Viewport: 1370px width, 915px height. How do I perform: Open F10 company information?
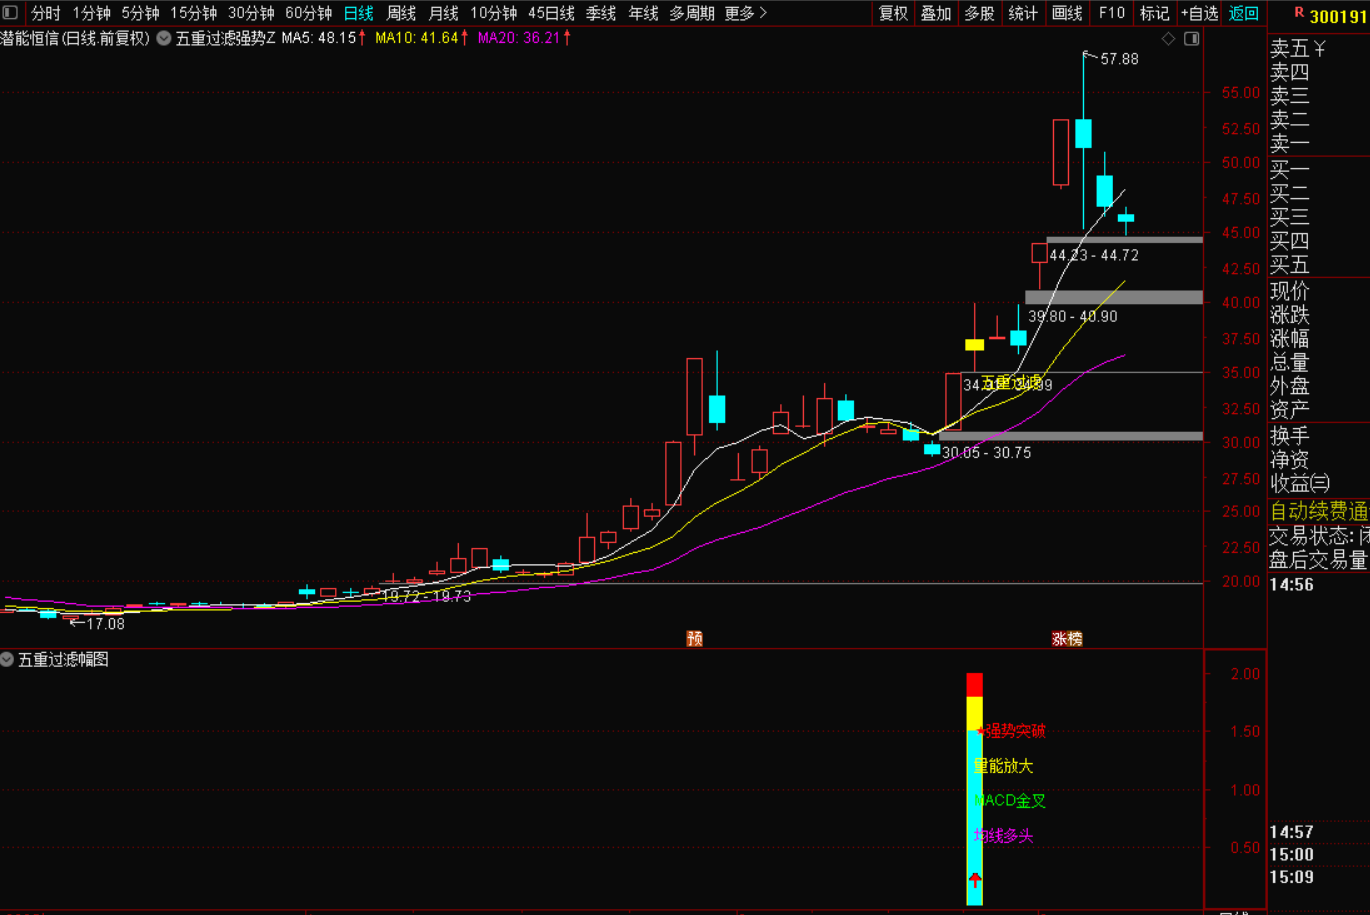(1112, 13)
